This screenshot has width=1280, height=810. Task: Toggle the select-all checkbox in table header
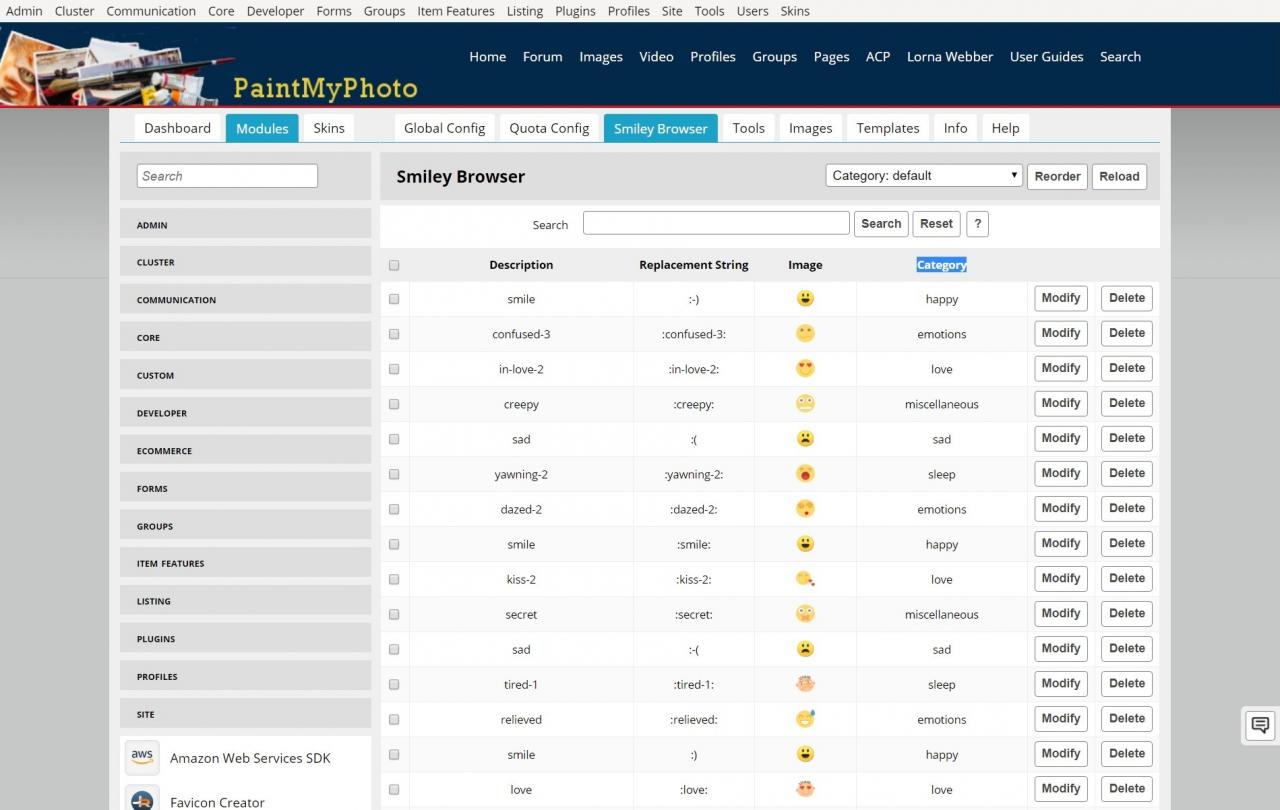[x=394, y=265]
